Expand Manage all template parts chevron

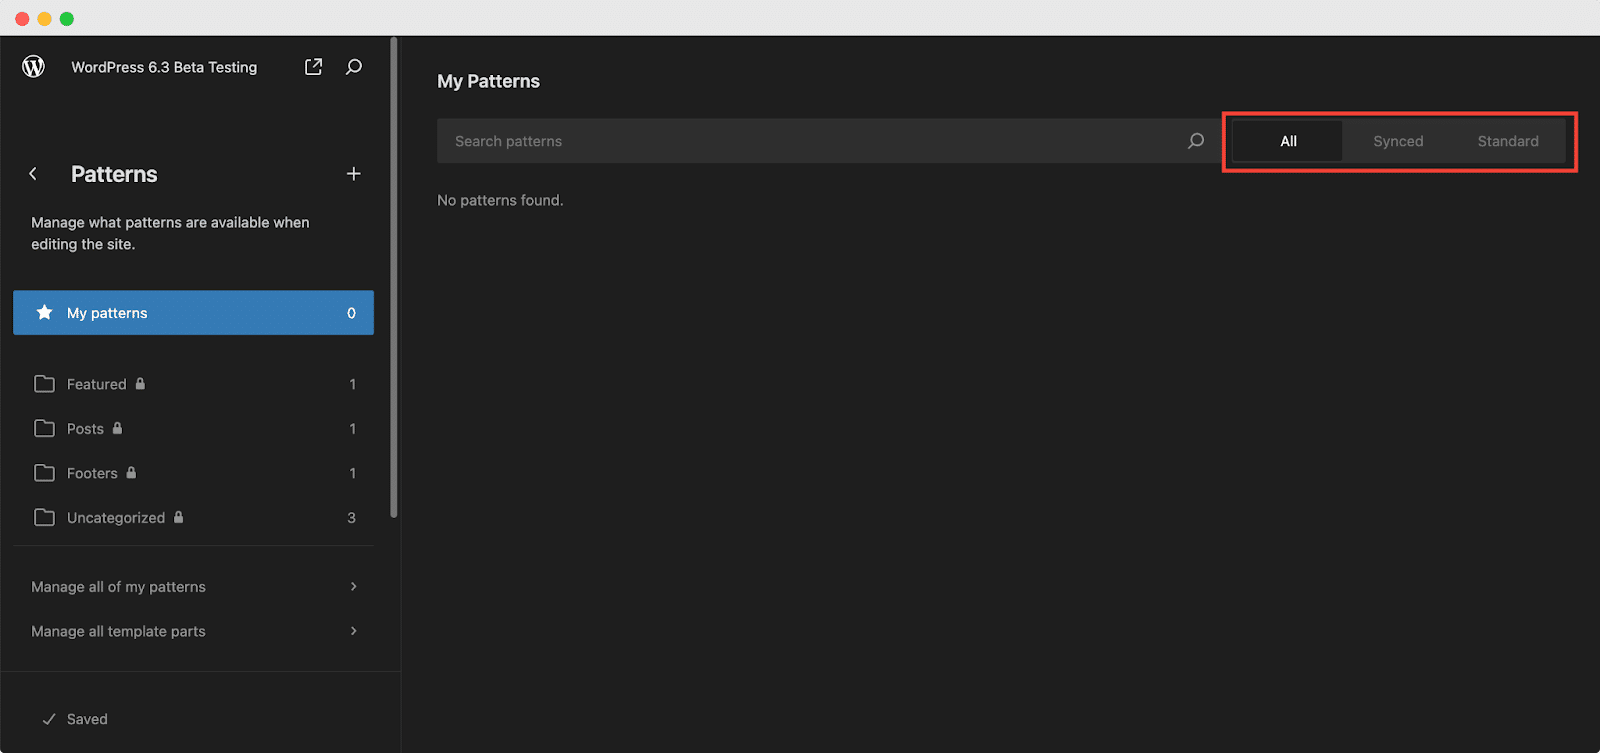pos(353,631)
